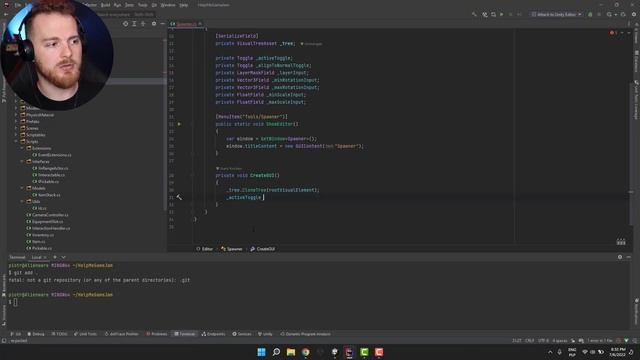Open IDE settings gear at top right
The image size is (640, 360).
pos(634,14)
